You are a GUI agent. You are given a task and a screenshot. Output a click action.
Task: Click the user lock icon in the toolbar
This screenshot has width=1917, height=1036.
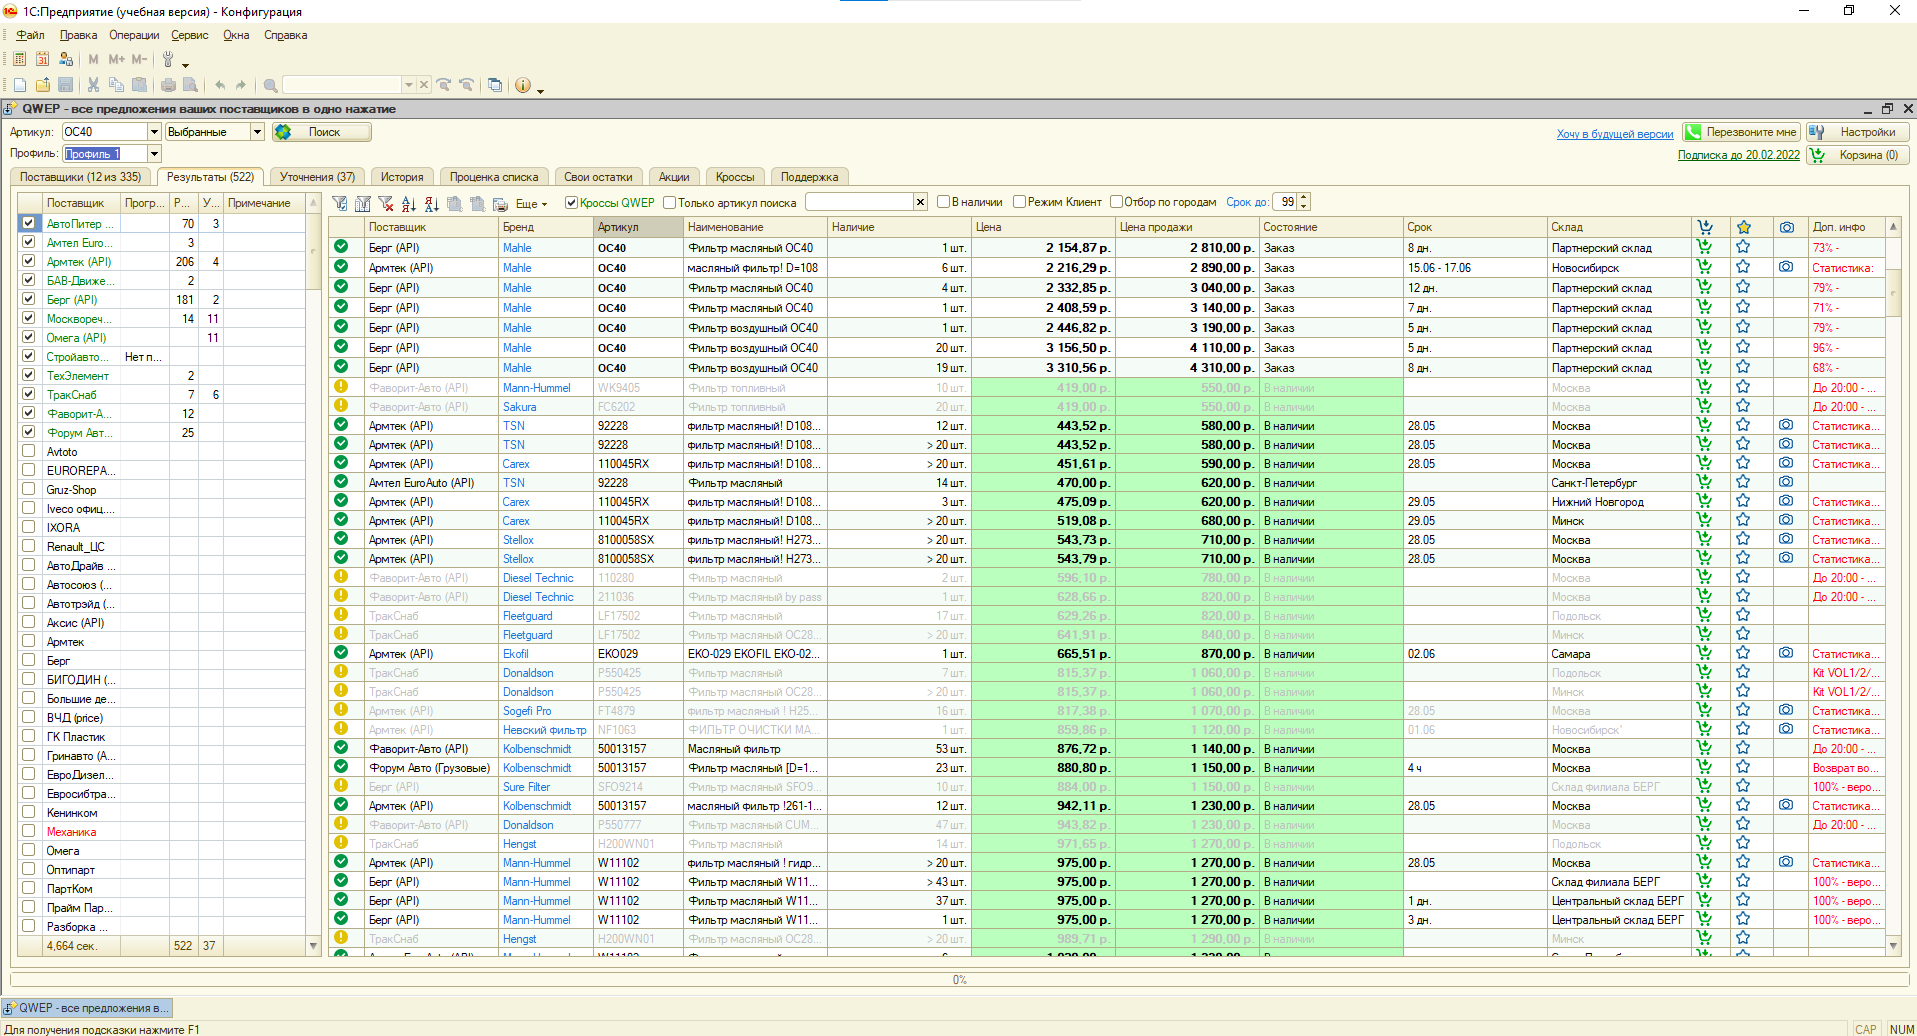click(66, 59)
